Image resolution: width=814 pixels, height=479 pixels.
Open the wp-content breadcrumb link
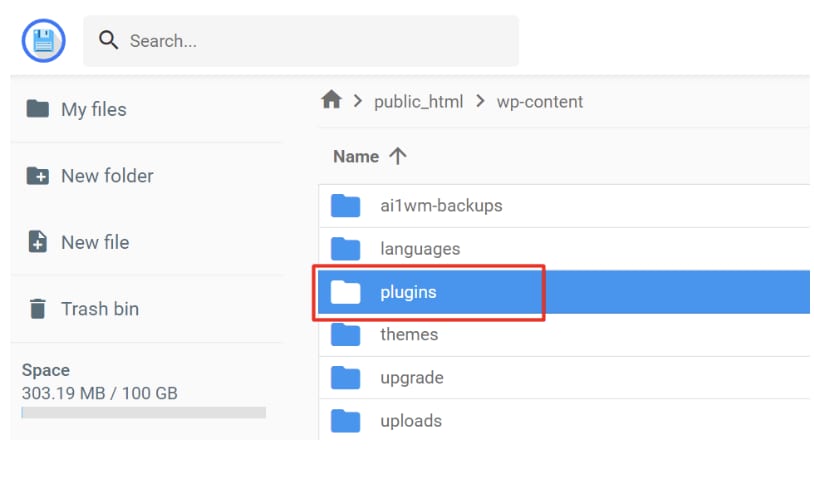[540, 101]
